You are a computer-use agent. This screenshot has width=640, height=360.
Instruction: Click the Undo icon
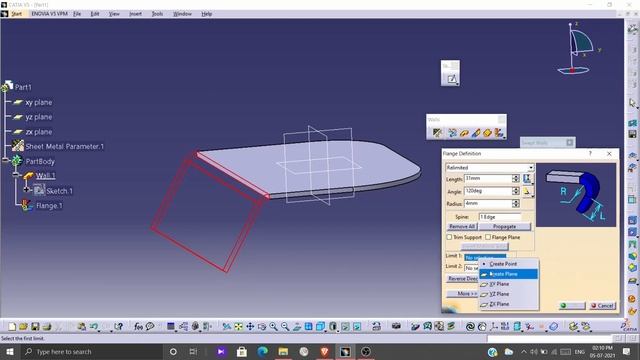pos(94,327)
